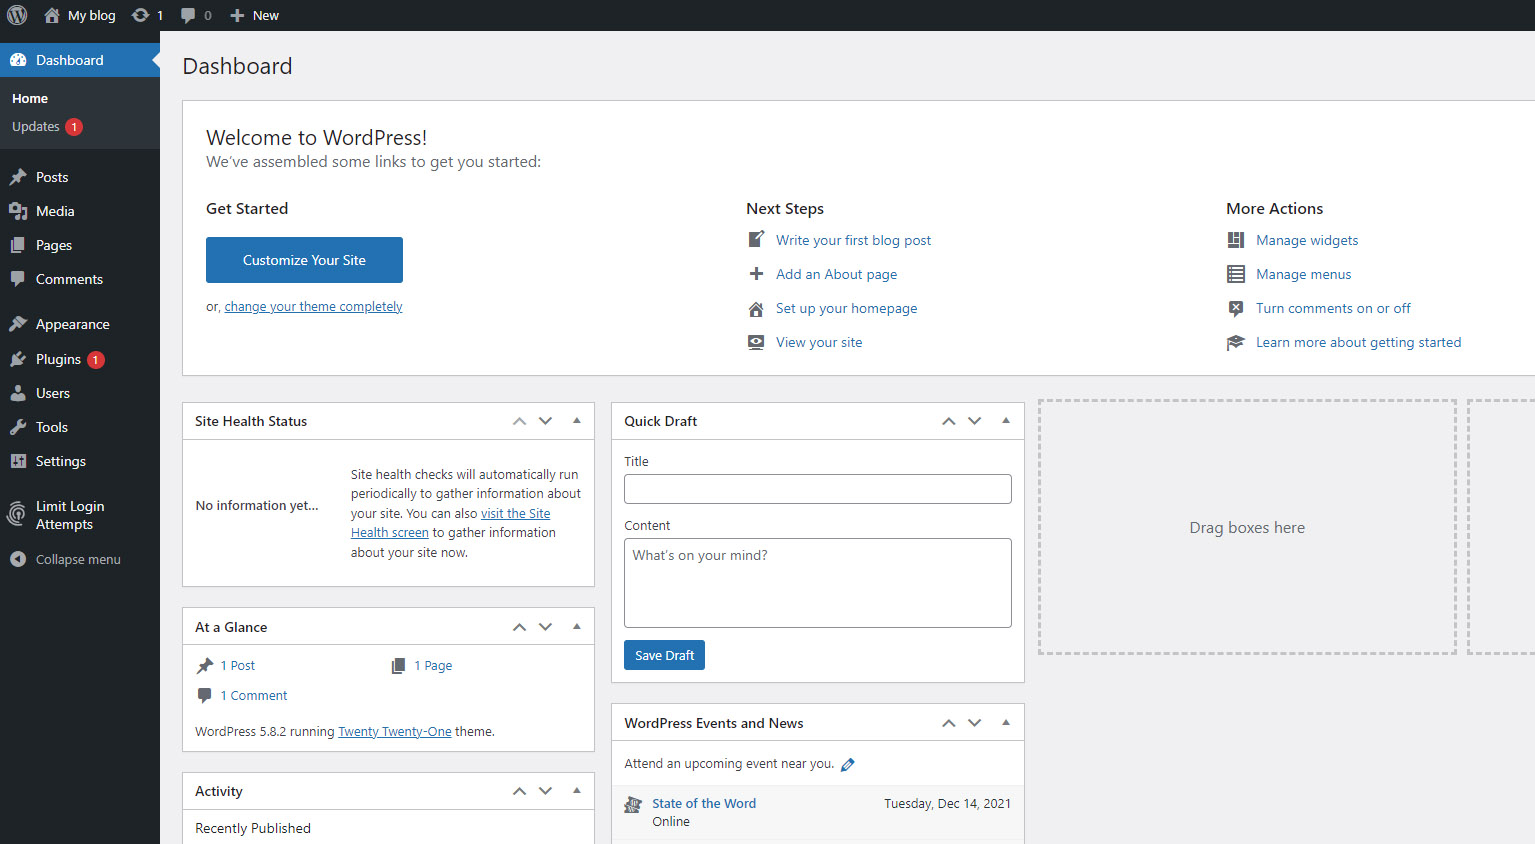Click the Collapse menu arrow icon
Viewport: 1535px width, 844px height.
18,559
